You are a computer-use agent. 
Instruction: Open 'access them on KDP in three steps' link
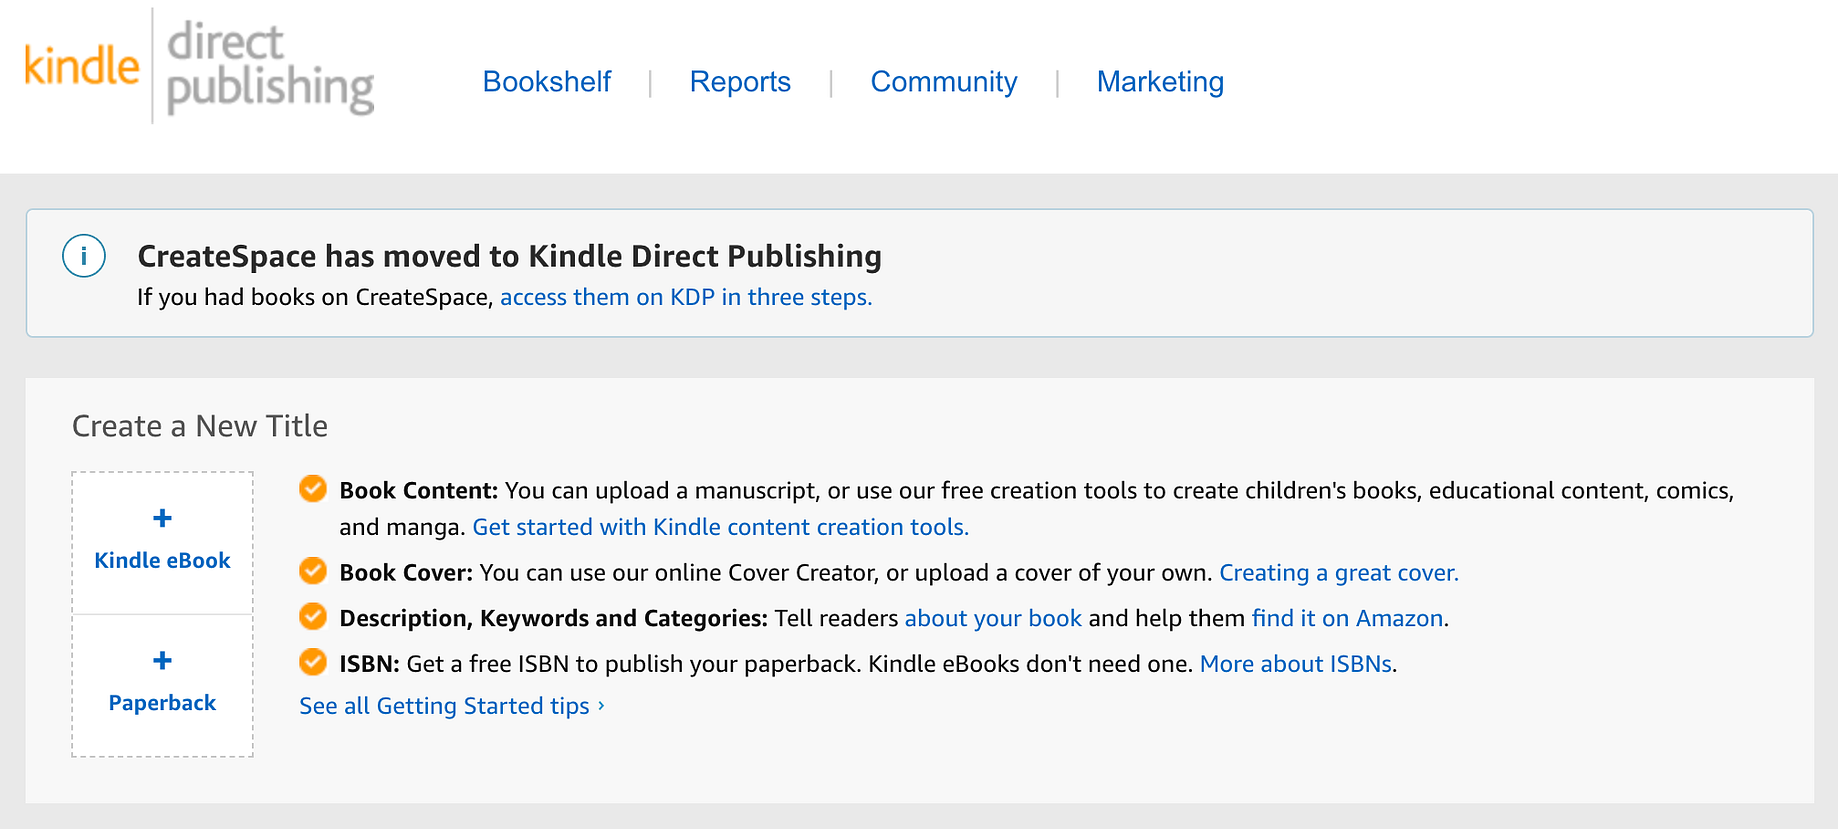[x=686, y=297]
